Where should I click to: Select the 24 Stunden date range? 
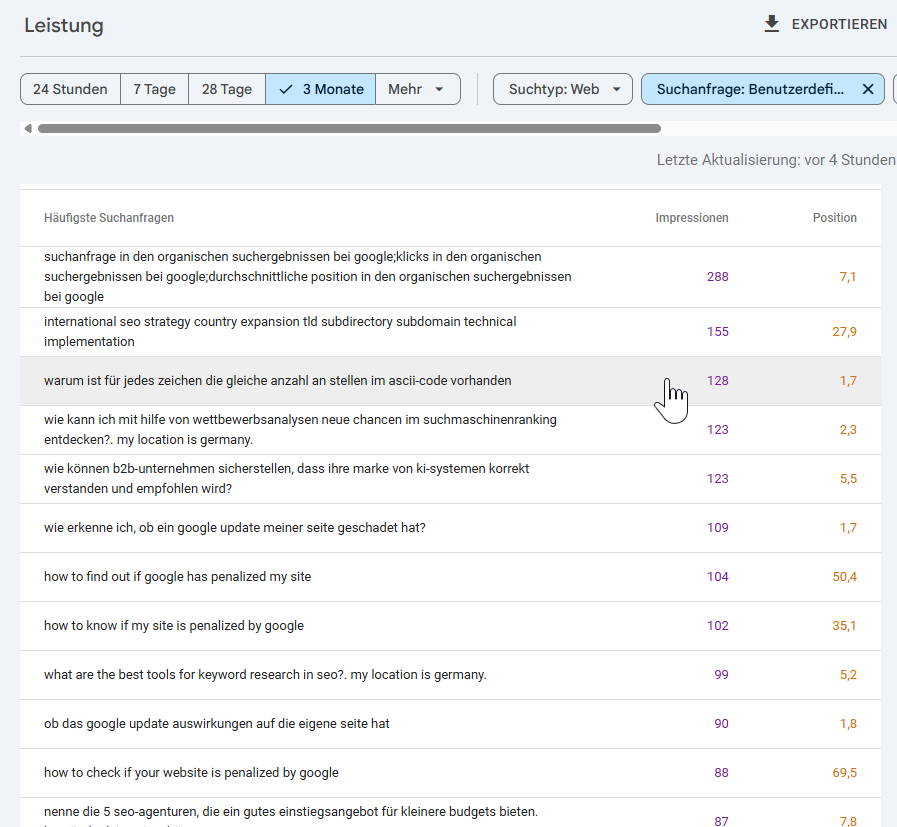(70, 89)
